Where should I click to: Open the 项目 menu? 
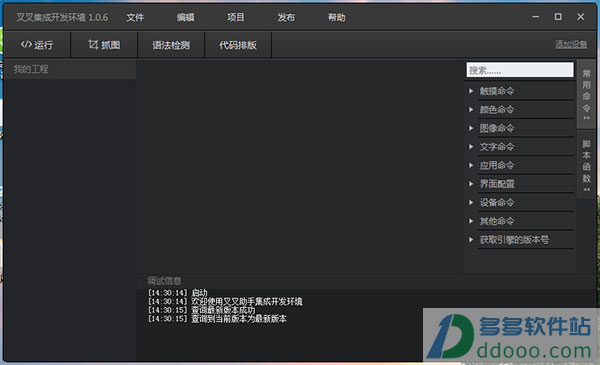(236, 18)
